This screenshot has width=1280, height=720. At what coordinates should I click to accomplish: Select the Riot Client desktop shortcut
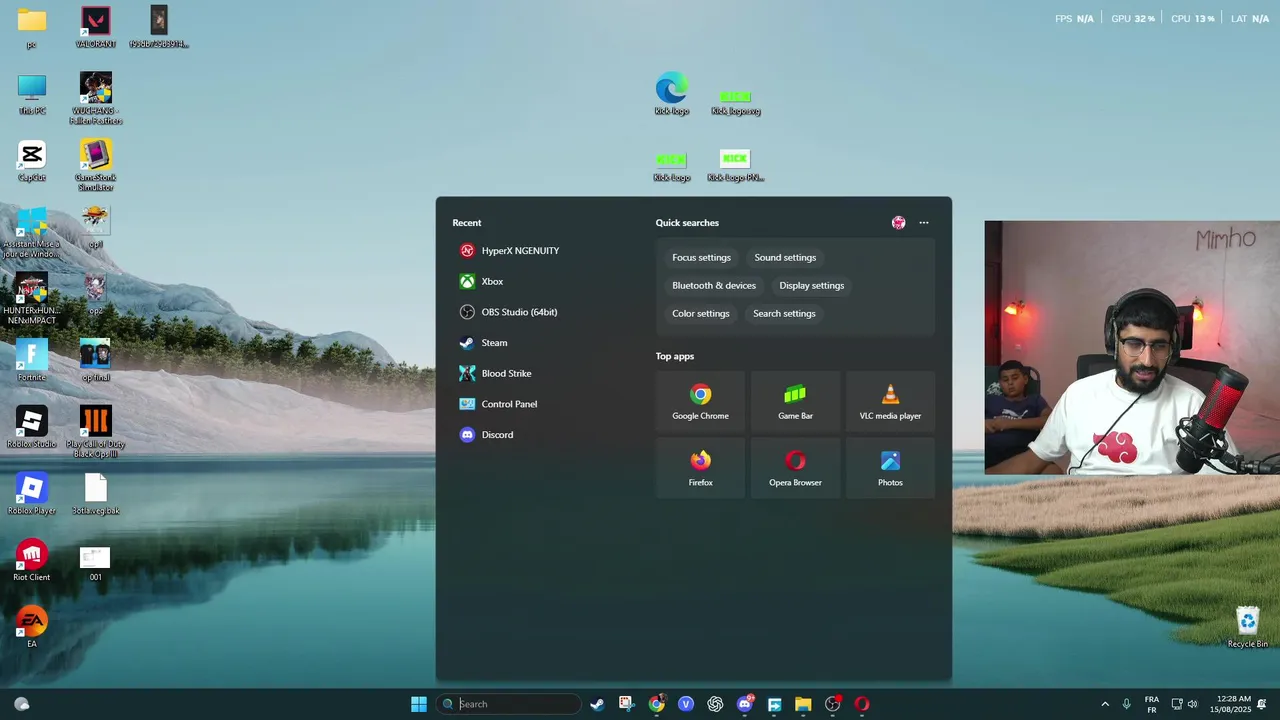click(32, 561)
